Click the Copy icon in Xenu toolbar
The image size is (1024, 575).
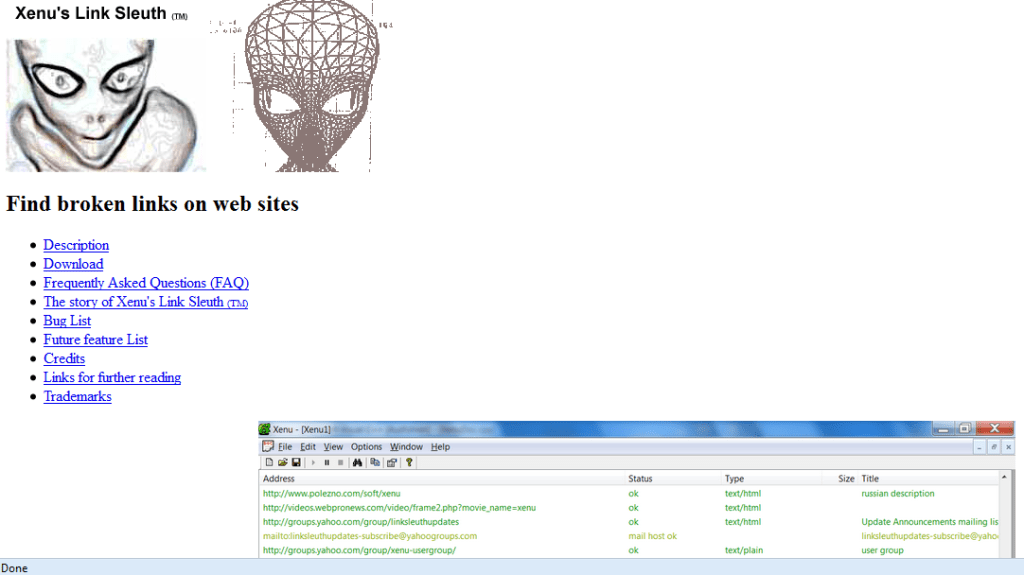[375, 462]
